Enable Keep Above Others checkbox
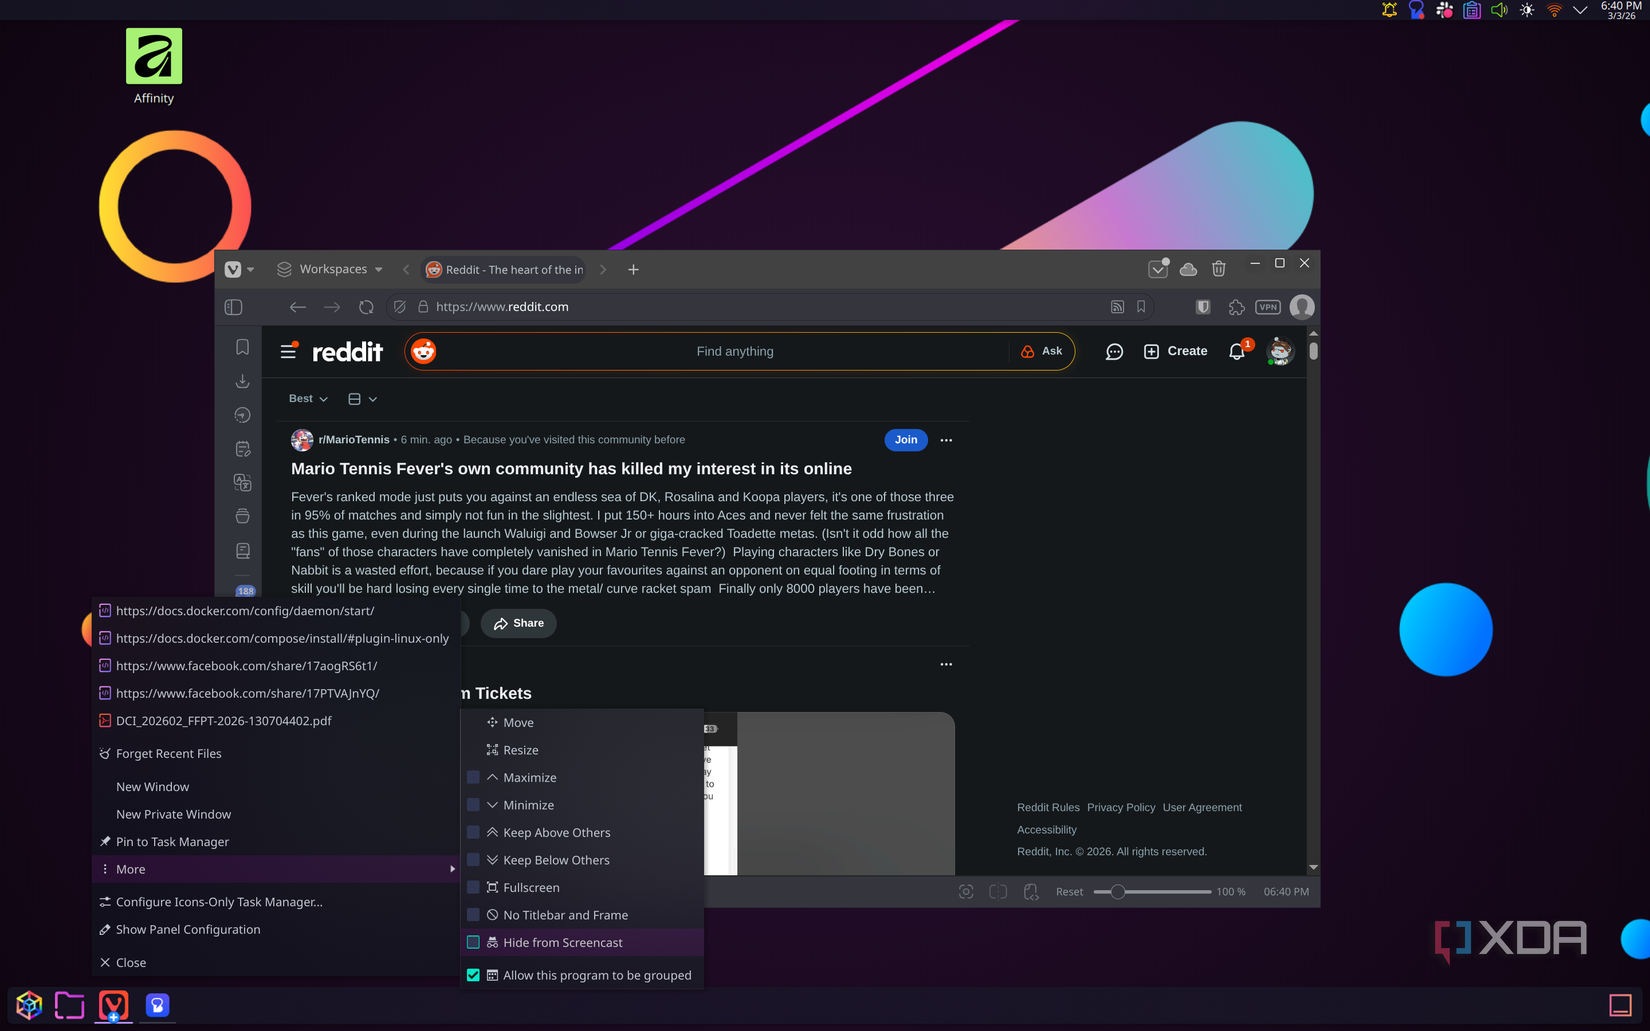Screen dimensions: 1650x1031 tap(473, 832)
